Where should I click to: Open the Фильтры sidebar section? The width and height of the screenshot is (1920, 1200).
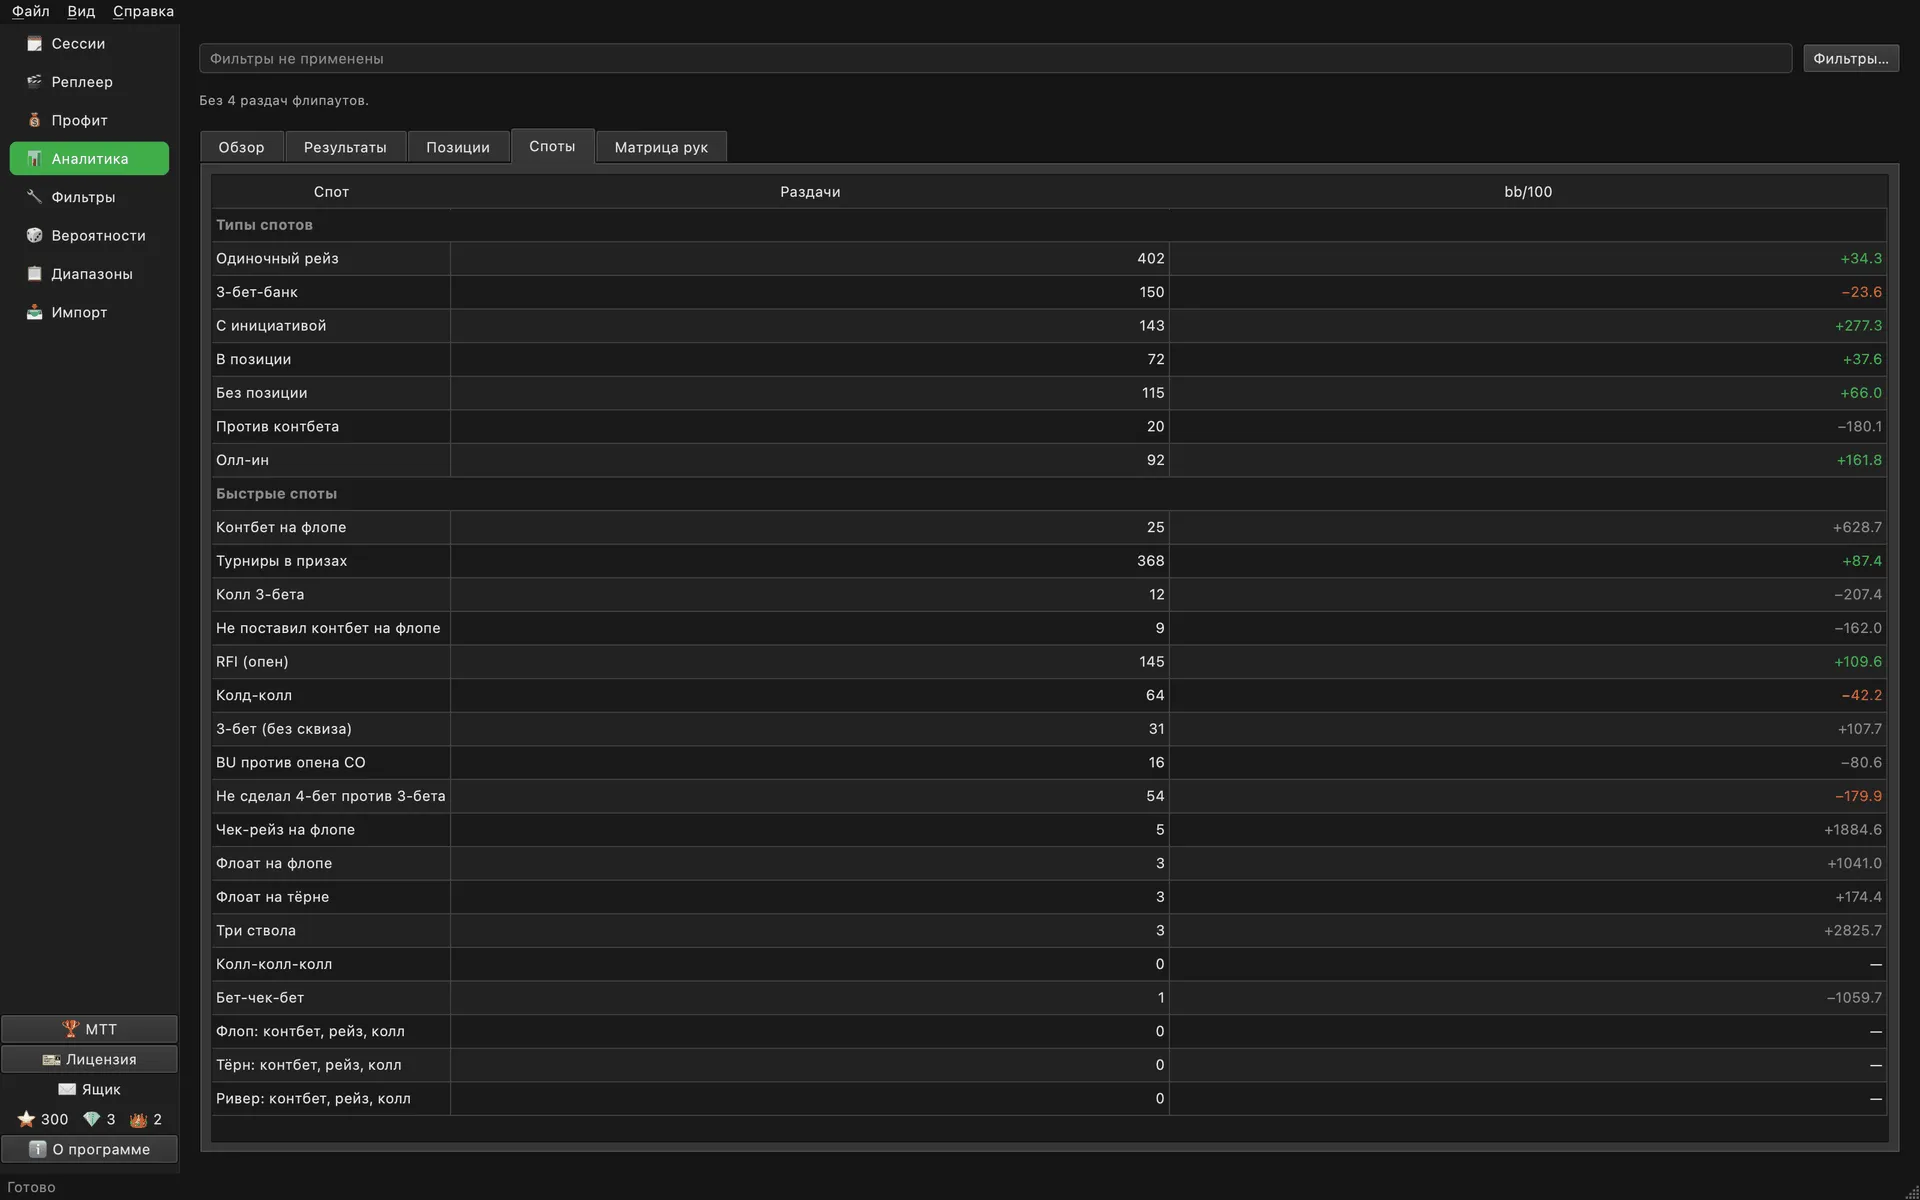click(89, 197)
